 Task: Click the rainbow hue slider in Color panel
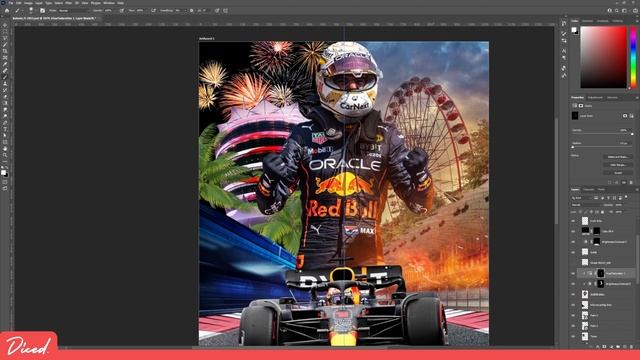tap(633, 57)
